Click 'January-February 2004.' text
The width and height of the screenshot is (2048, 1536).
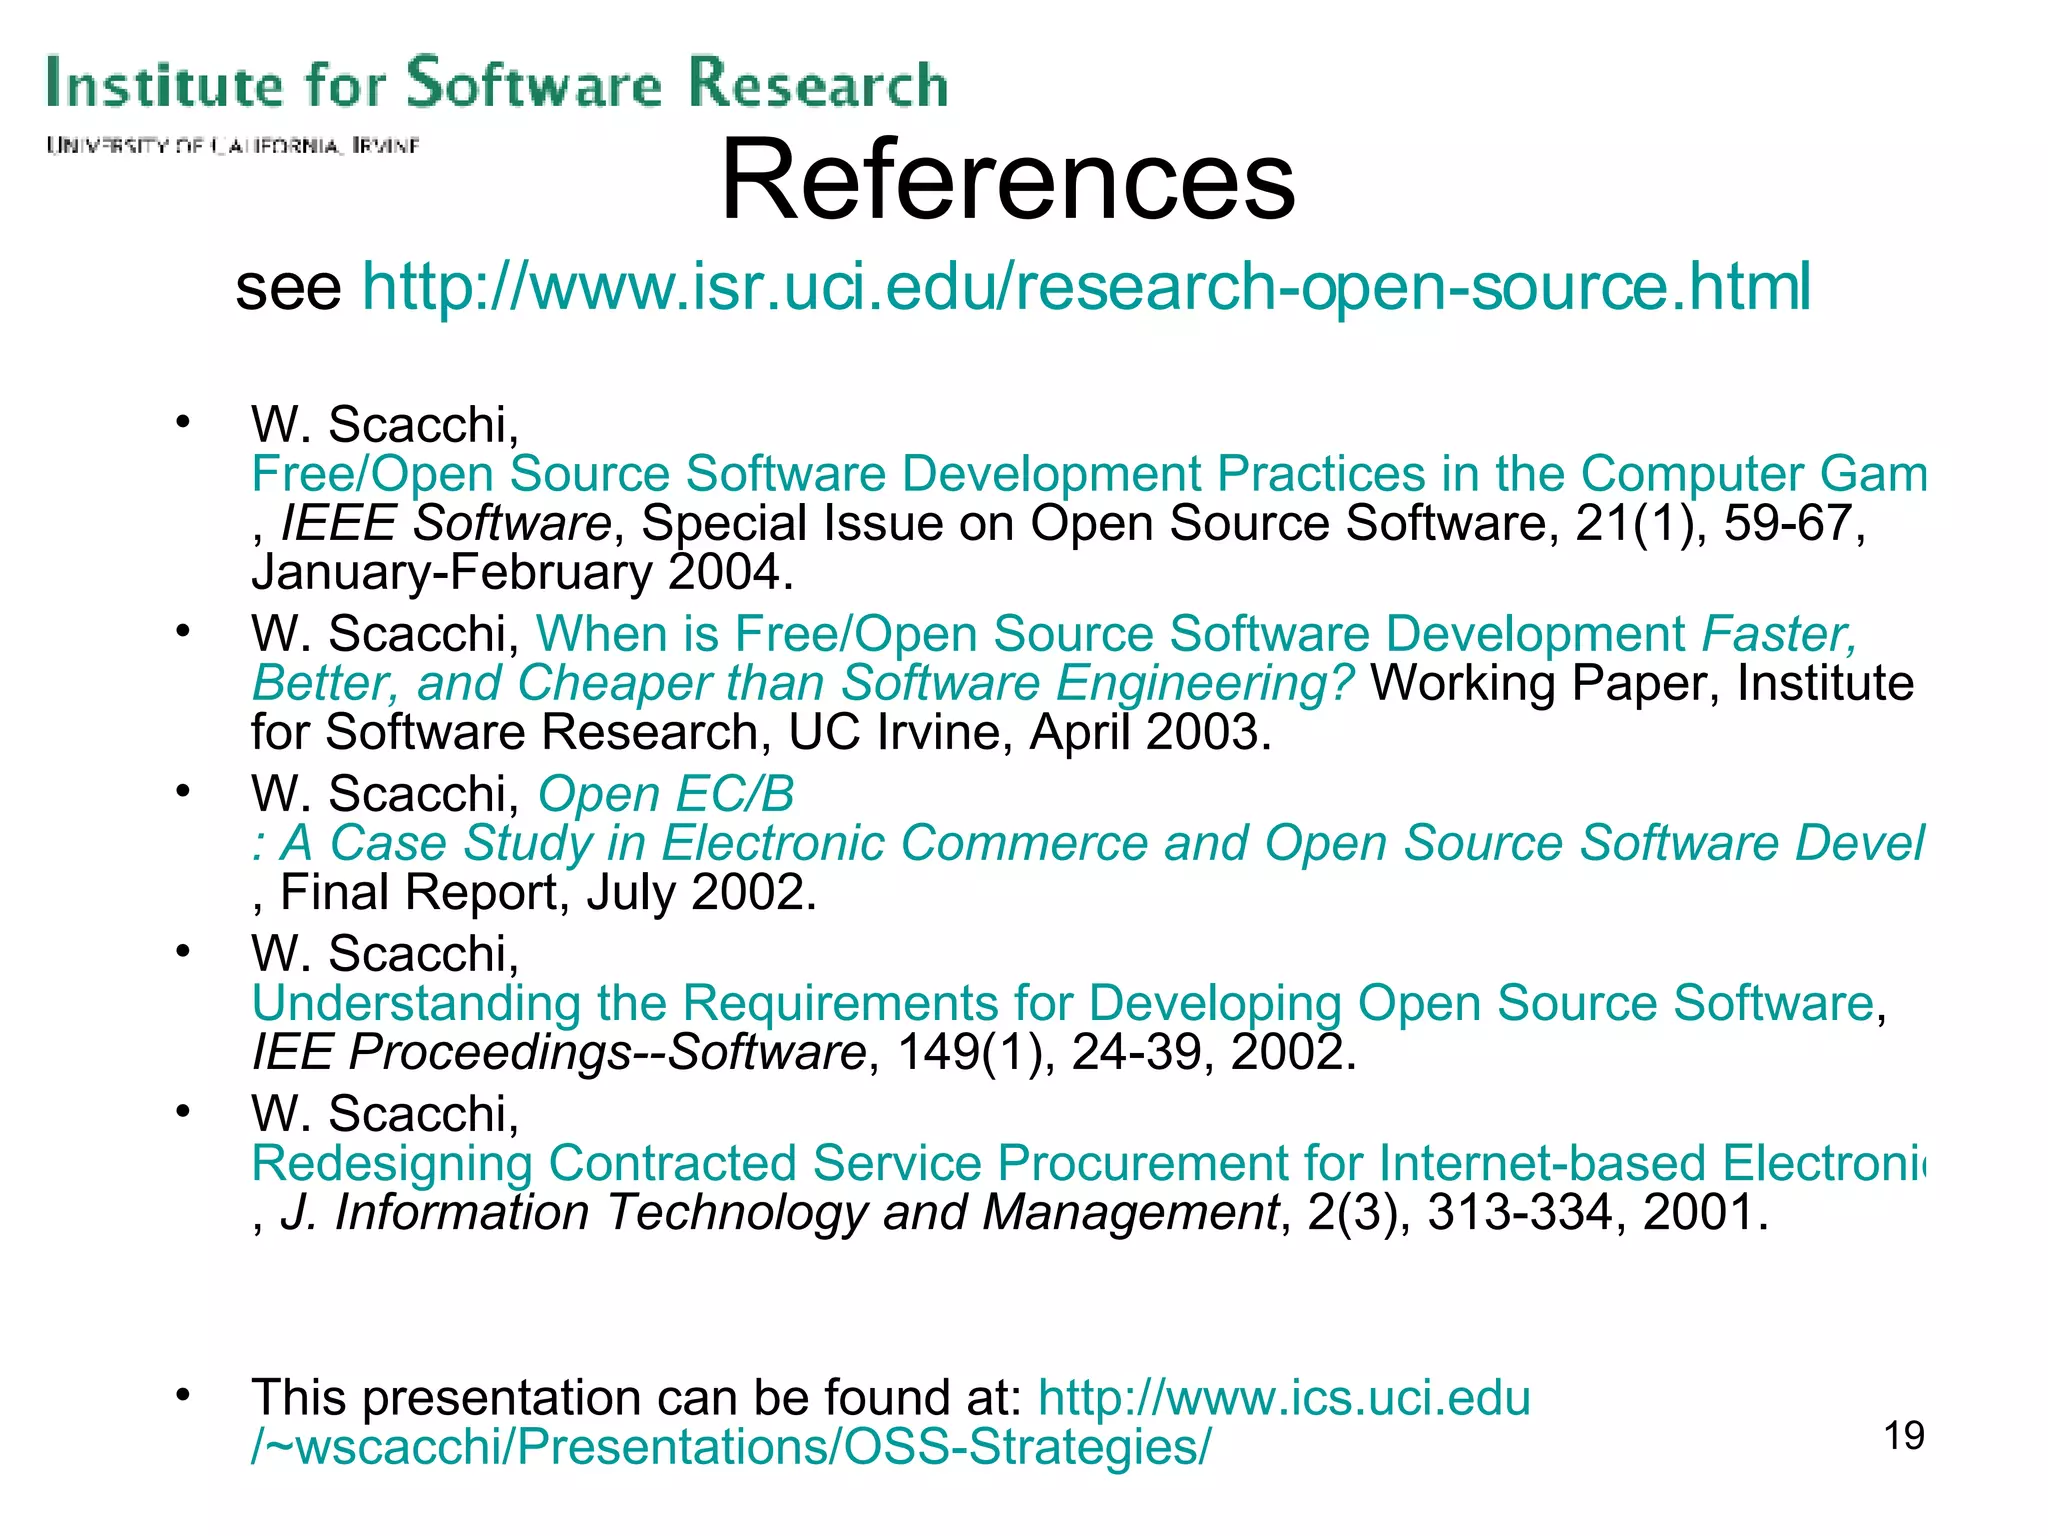(x=522, y=572)
